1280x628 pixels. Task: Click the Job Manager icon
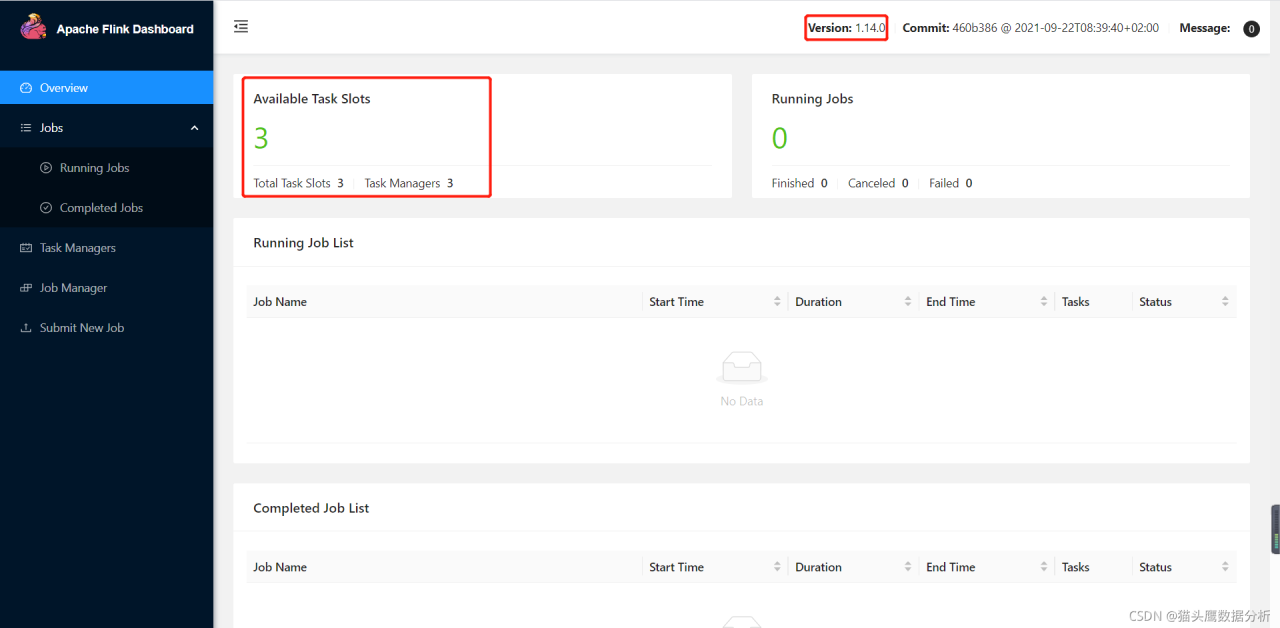click(26, 288)
